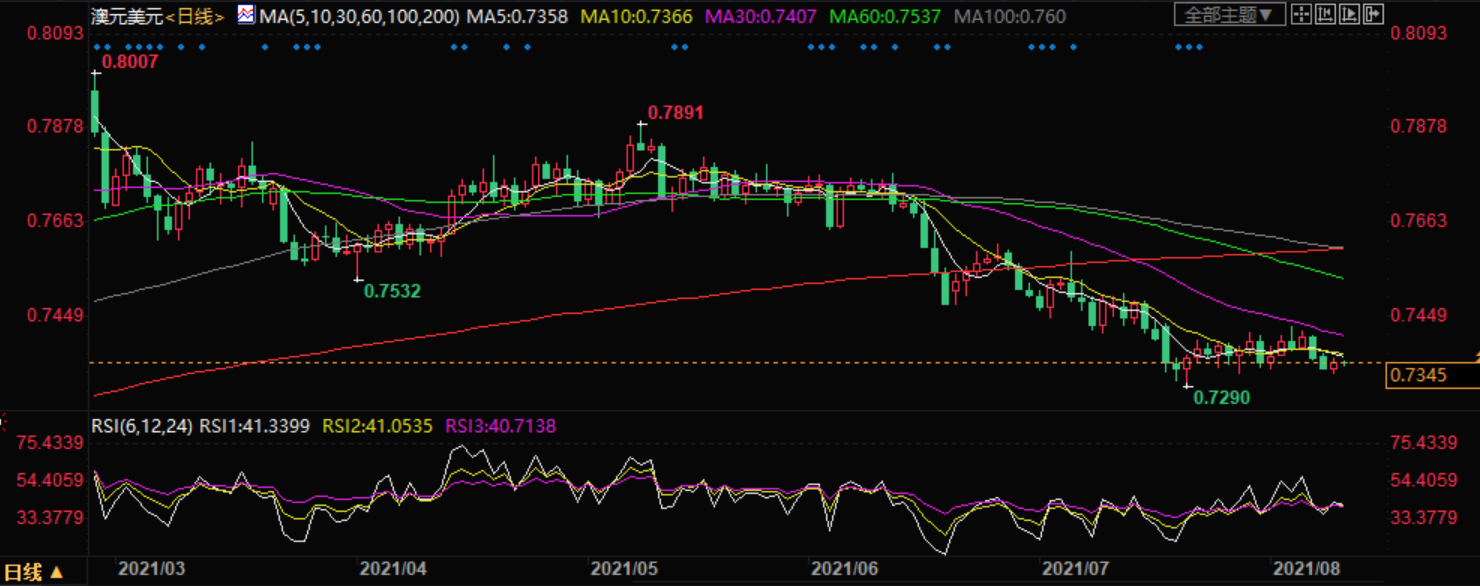Click the left RSI axis 75.4339 label
Viewport: 1480px width, 586px height.
(x=49, y=443)
